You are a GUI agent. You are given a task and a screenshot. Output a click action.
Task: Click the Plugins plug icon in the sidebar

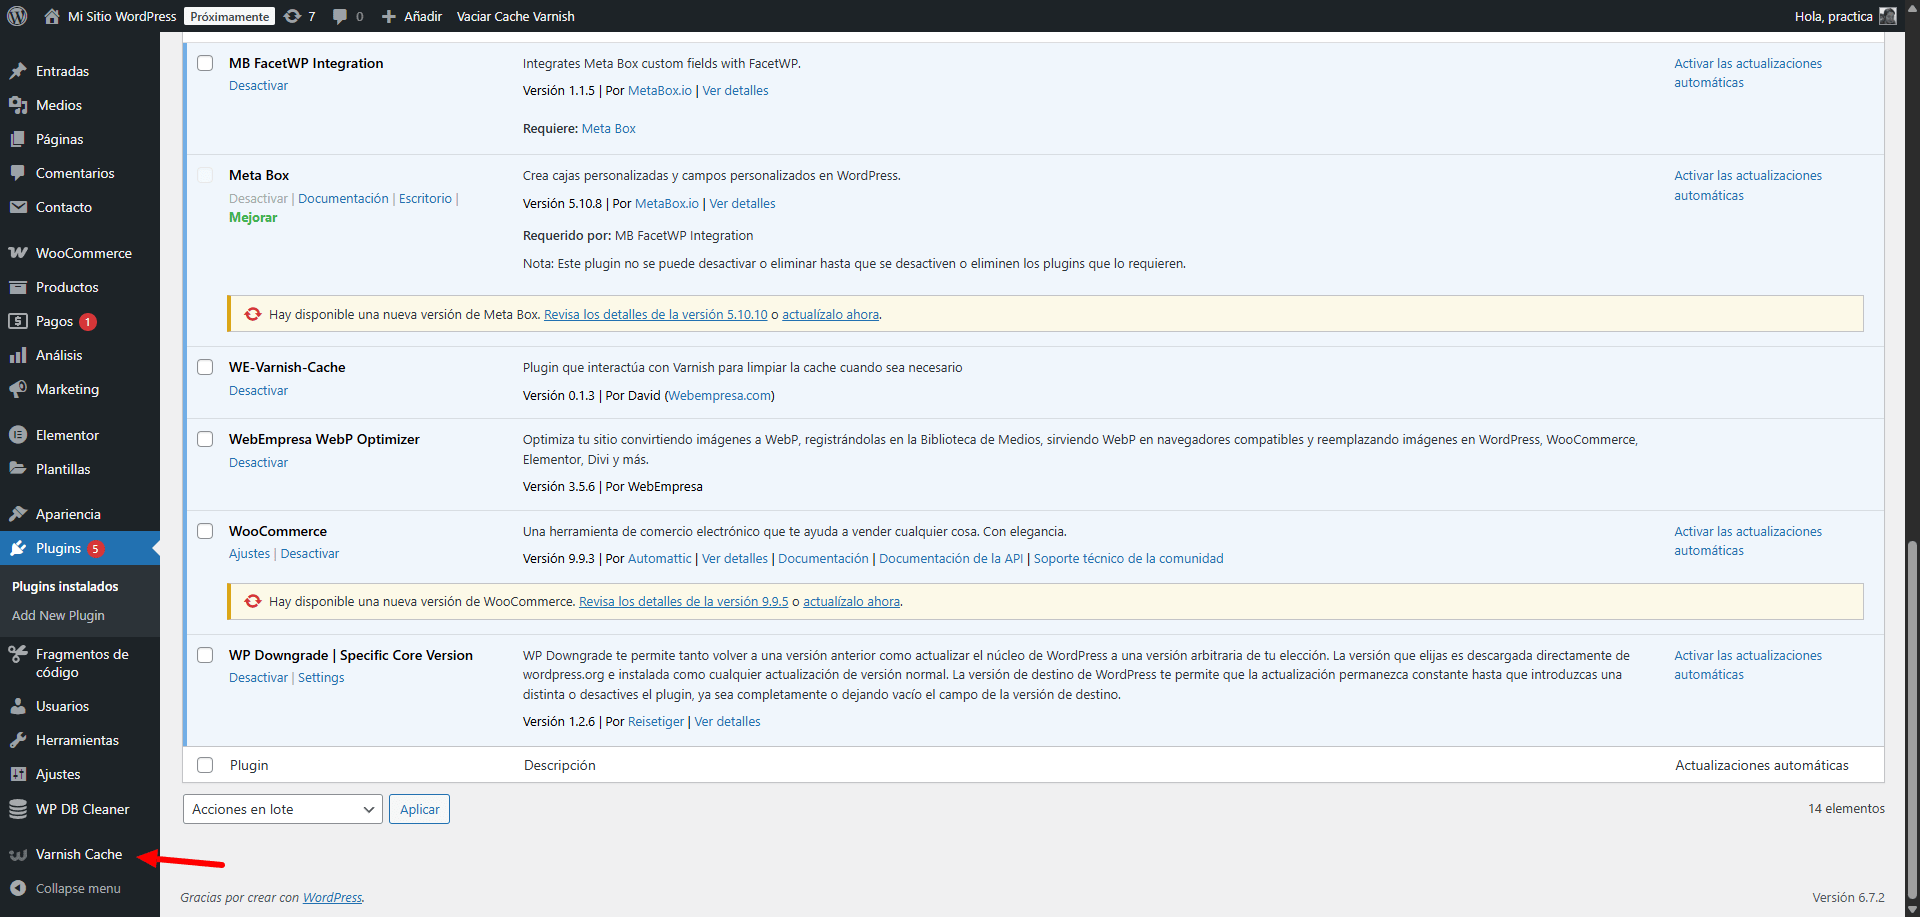18,548
